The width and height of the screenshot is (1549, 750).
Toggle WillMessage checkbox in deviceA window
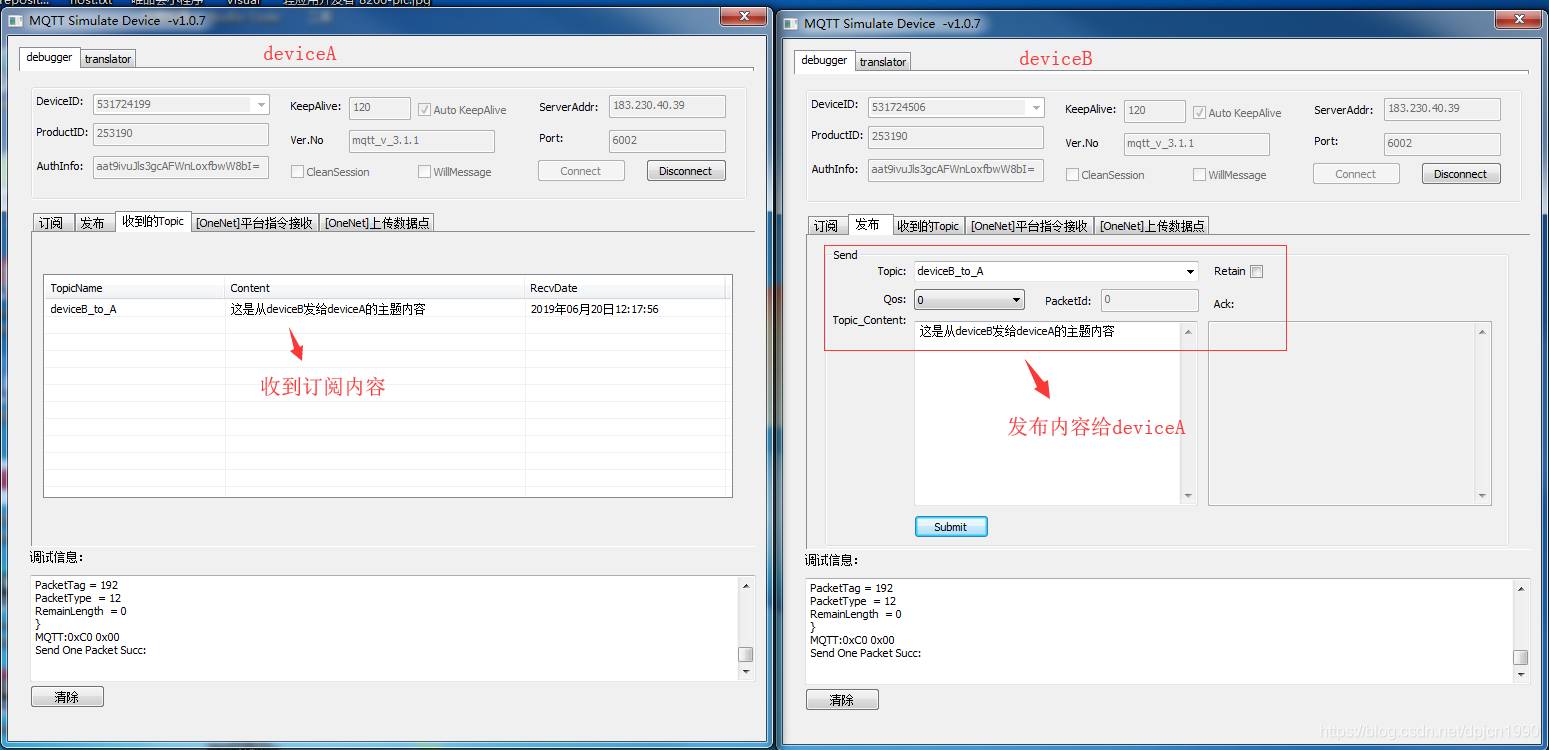(424, 172)
